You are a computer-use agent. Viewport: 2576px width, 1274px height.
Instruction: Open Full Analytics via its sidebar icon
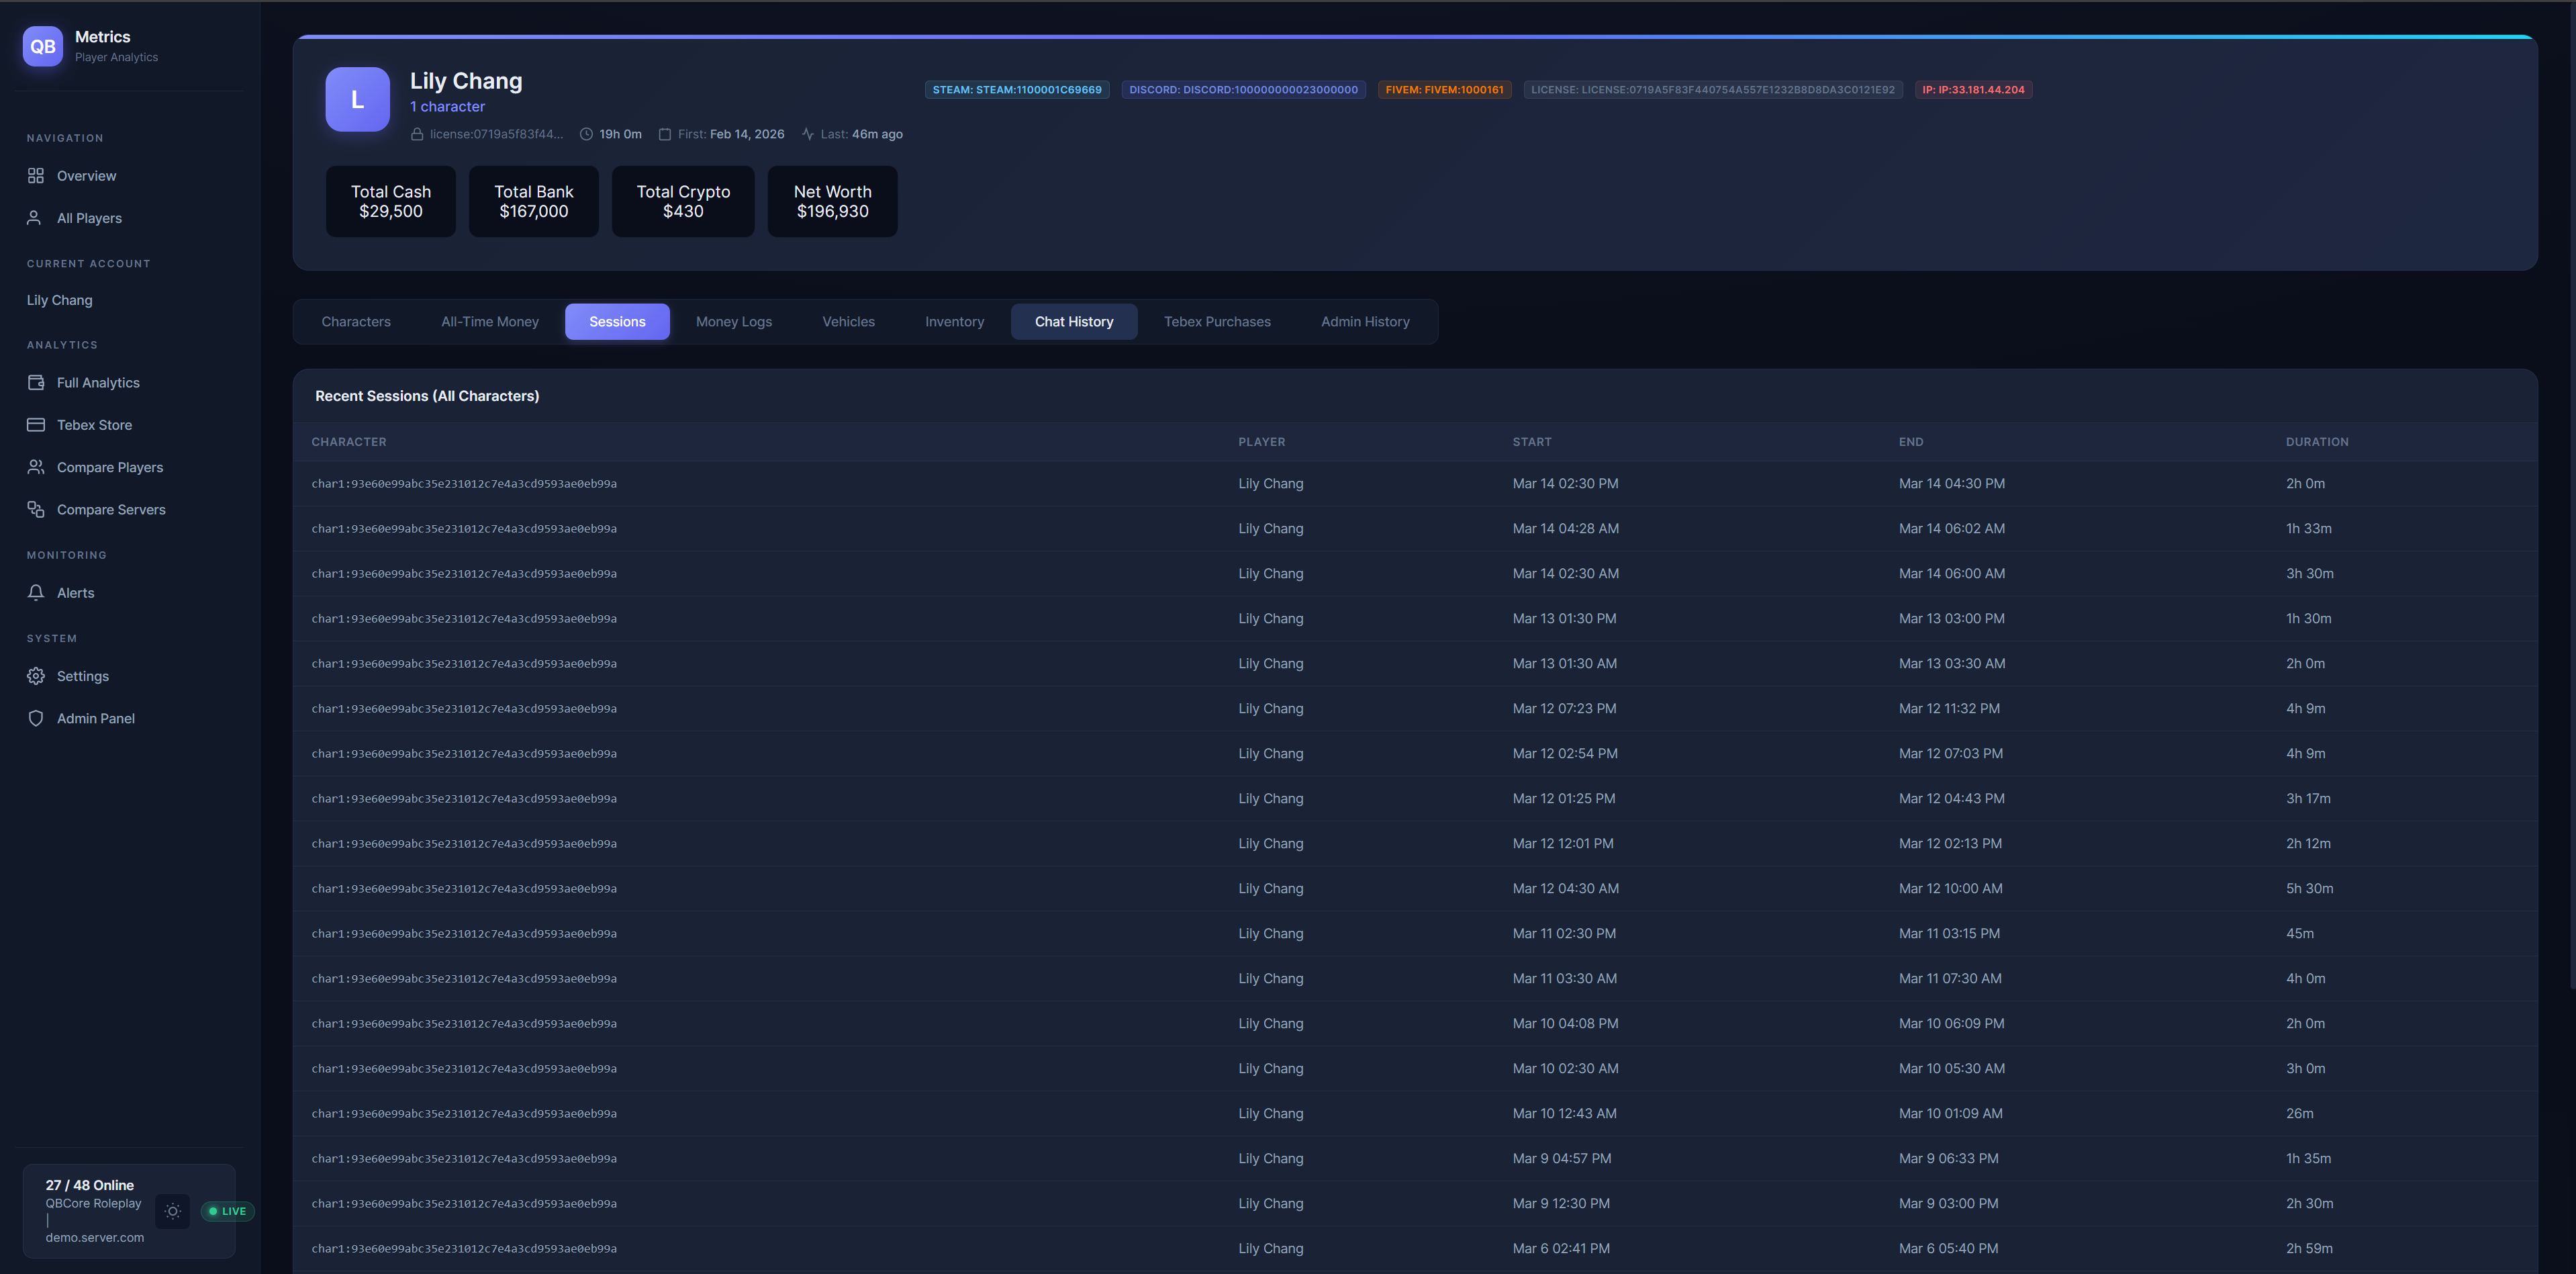36,383
